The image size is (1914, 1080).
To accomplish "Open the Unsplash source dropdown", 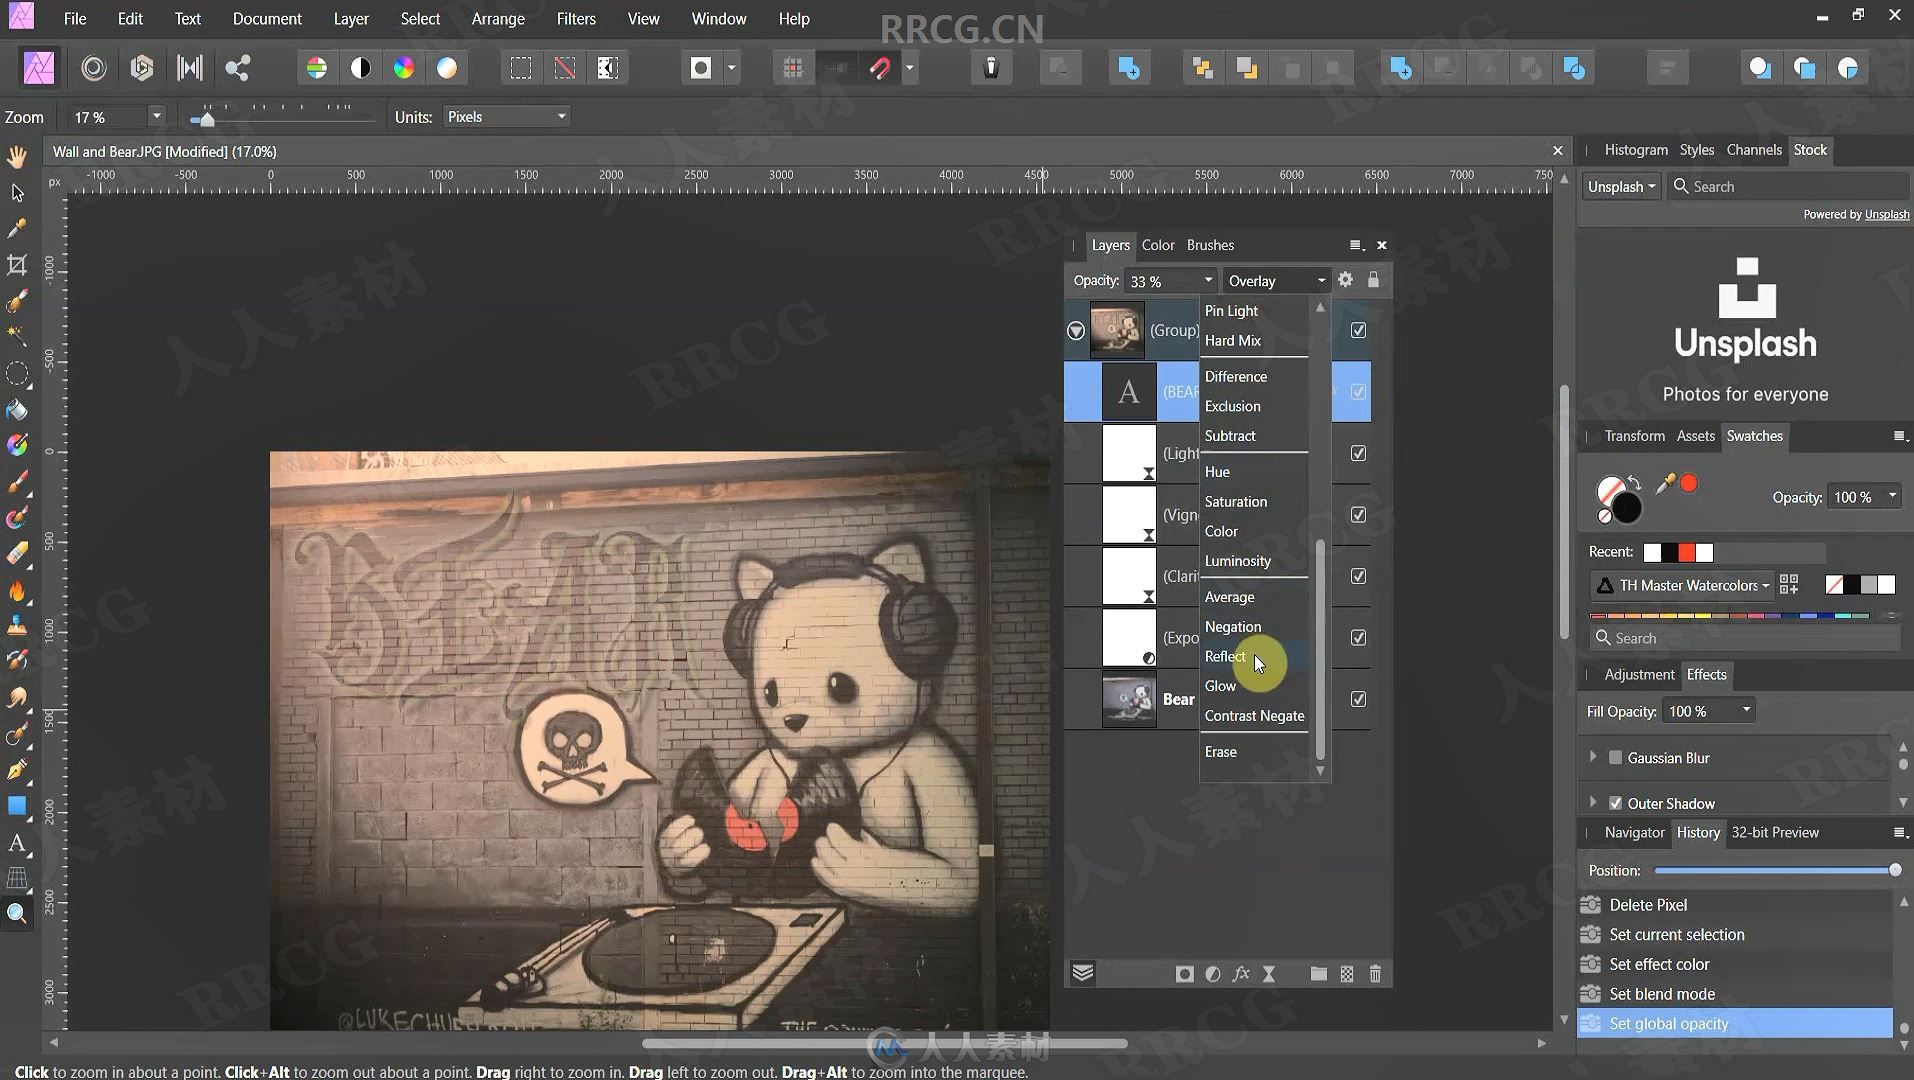I will click(x=1621, y=187).
